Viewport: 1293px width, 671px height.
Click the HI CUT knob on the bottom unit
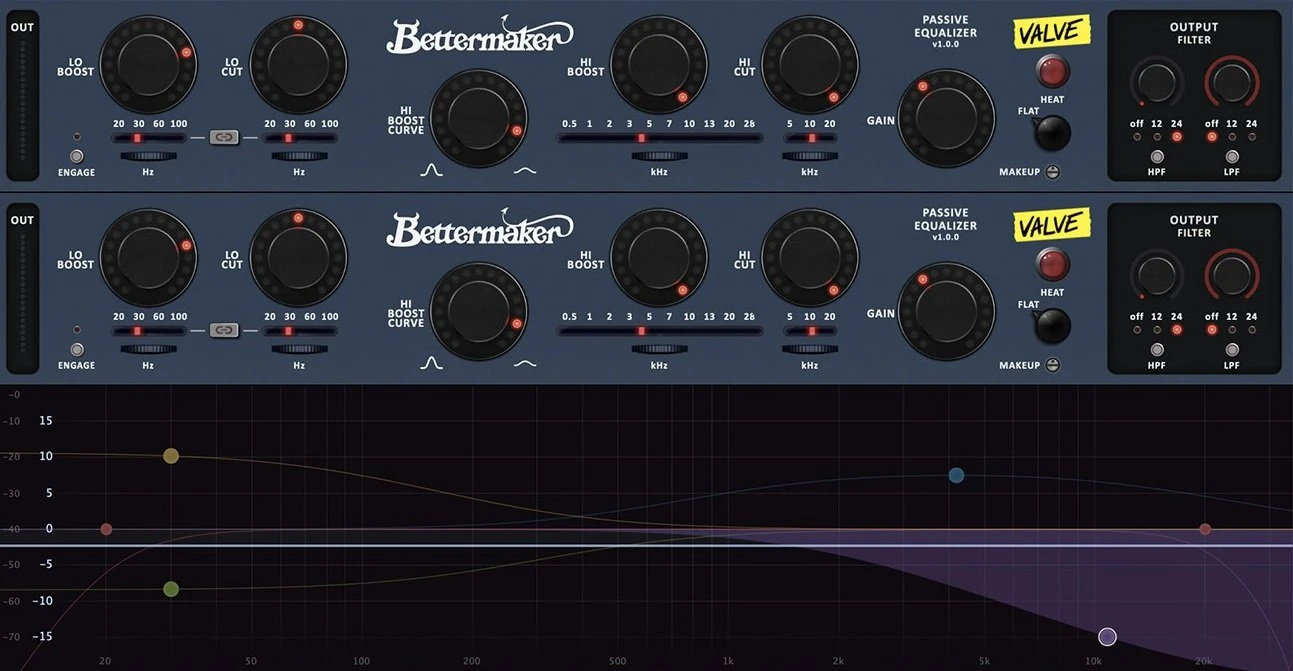810,257
